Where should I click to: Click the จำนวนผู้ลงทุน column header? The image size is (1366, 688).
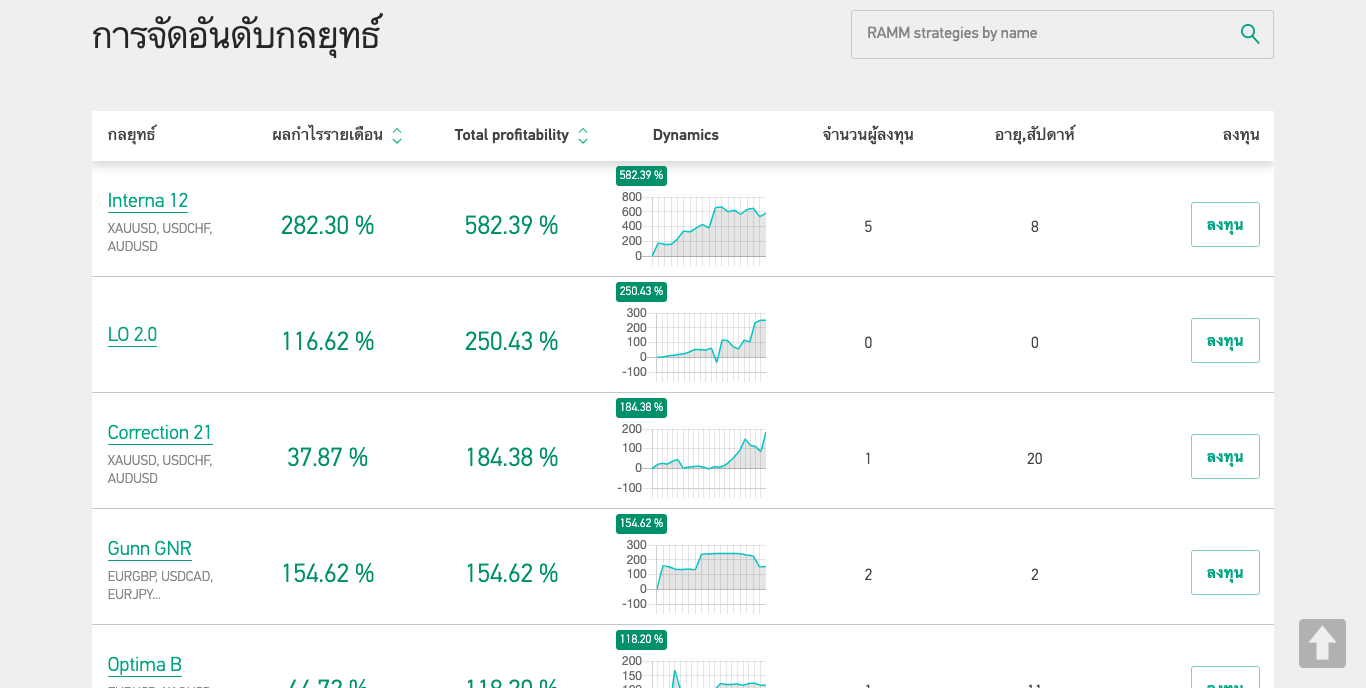868,135
